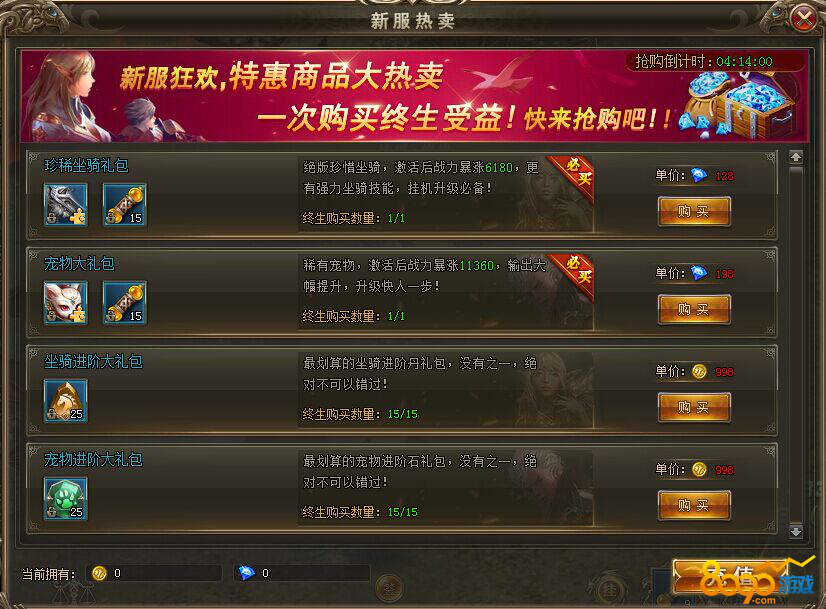Click the 抢购倒计时 countdown timer
This screenshot has height=609, width=826.
click(704, 62)
